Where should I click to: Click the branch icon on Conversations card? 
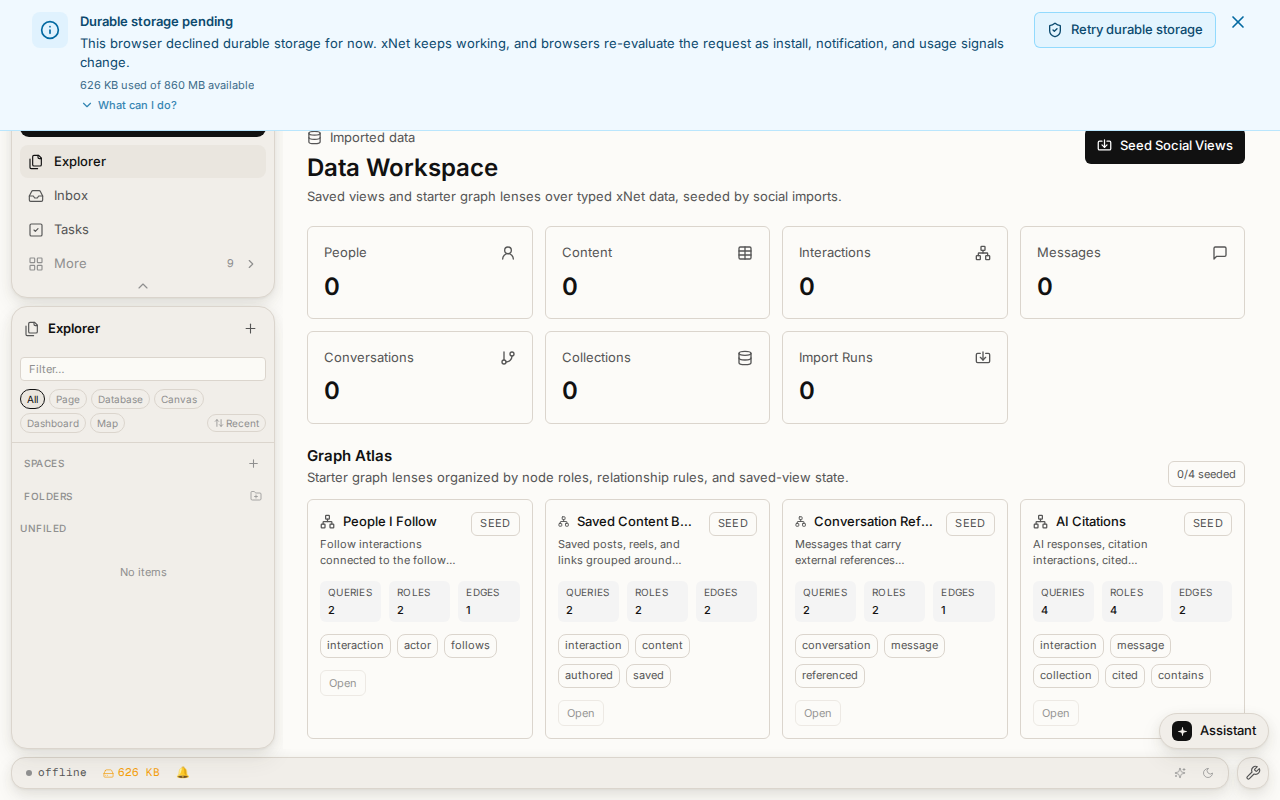click(508, 358)
